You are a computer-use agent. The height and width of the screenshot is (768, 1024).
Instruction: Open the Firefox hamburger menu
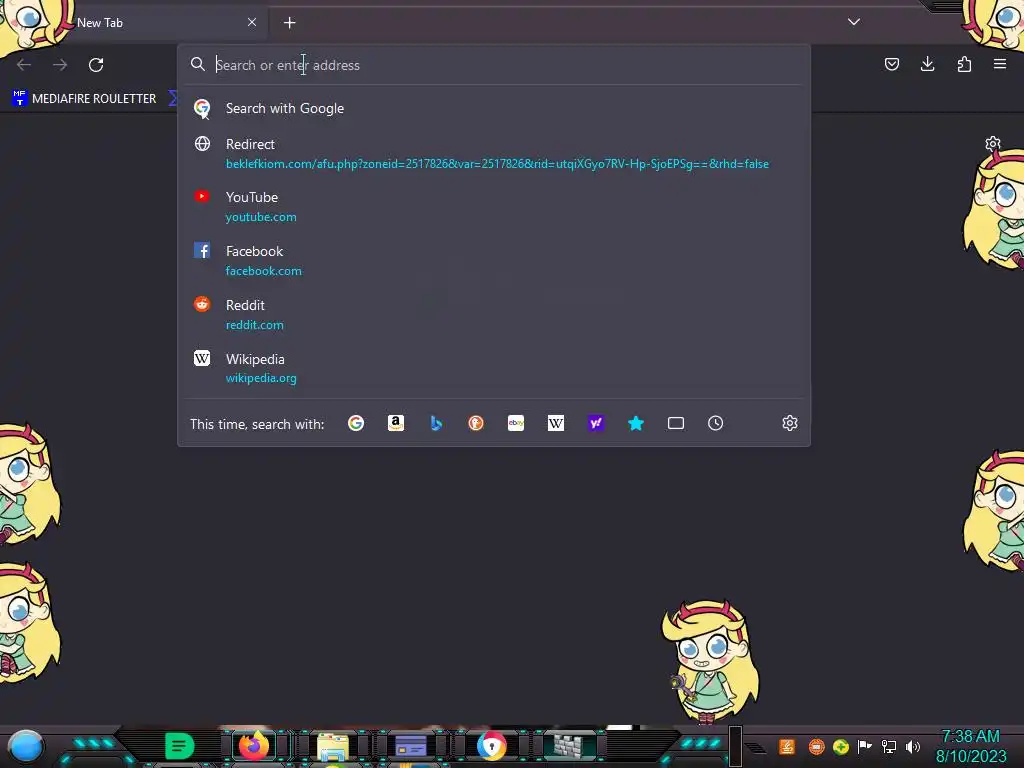(1000, 64)
